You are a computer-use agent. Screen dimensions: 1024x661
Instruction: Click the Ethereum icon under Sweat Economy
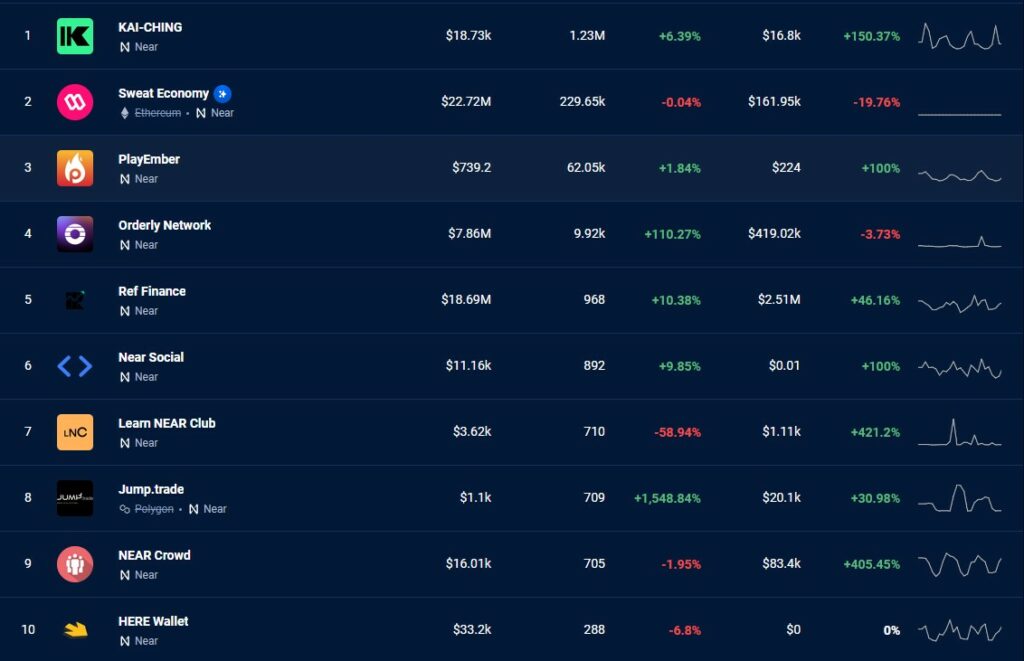125,113
